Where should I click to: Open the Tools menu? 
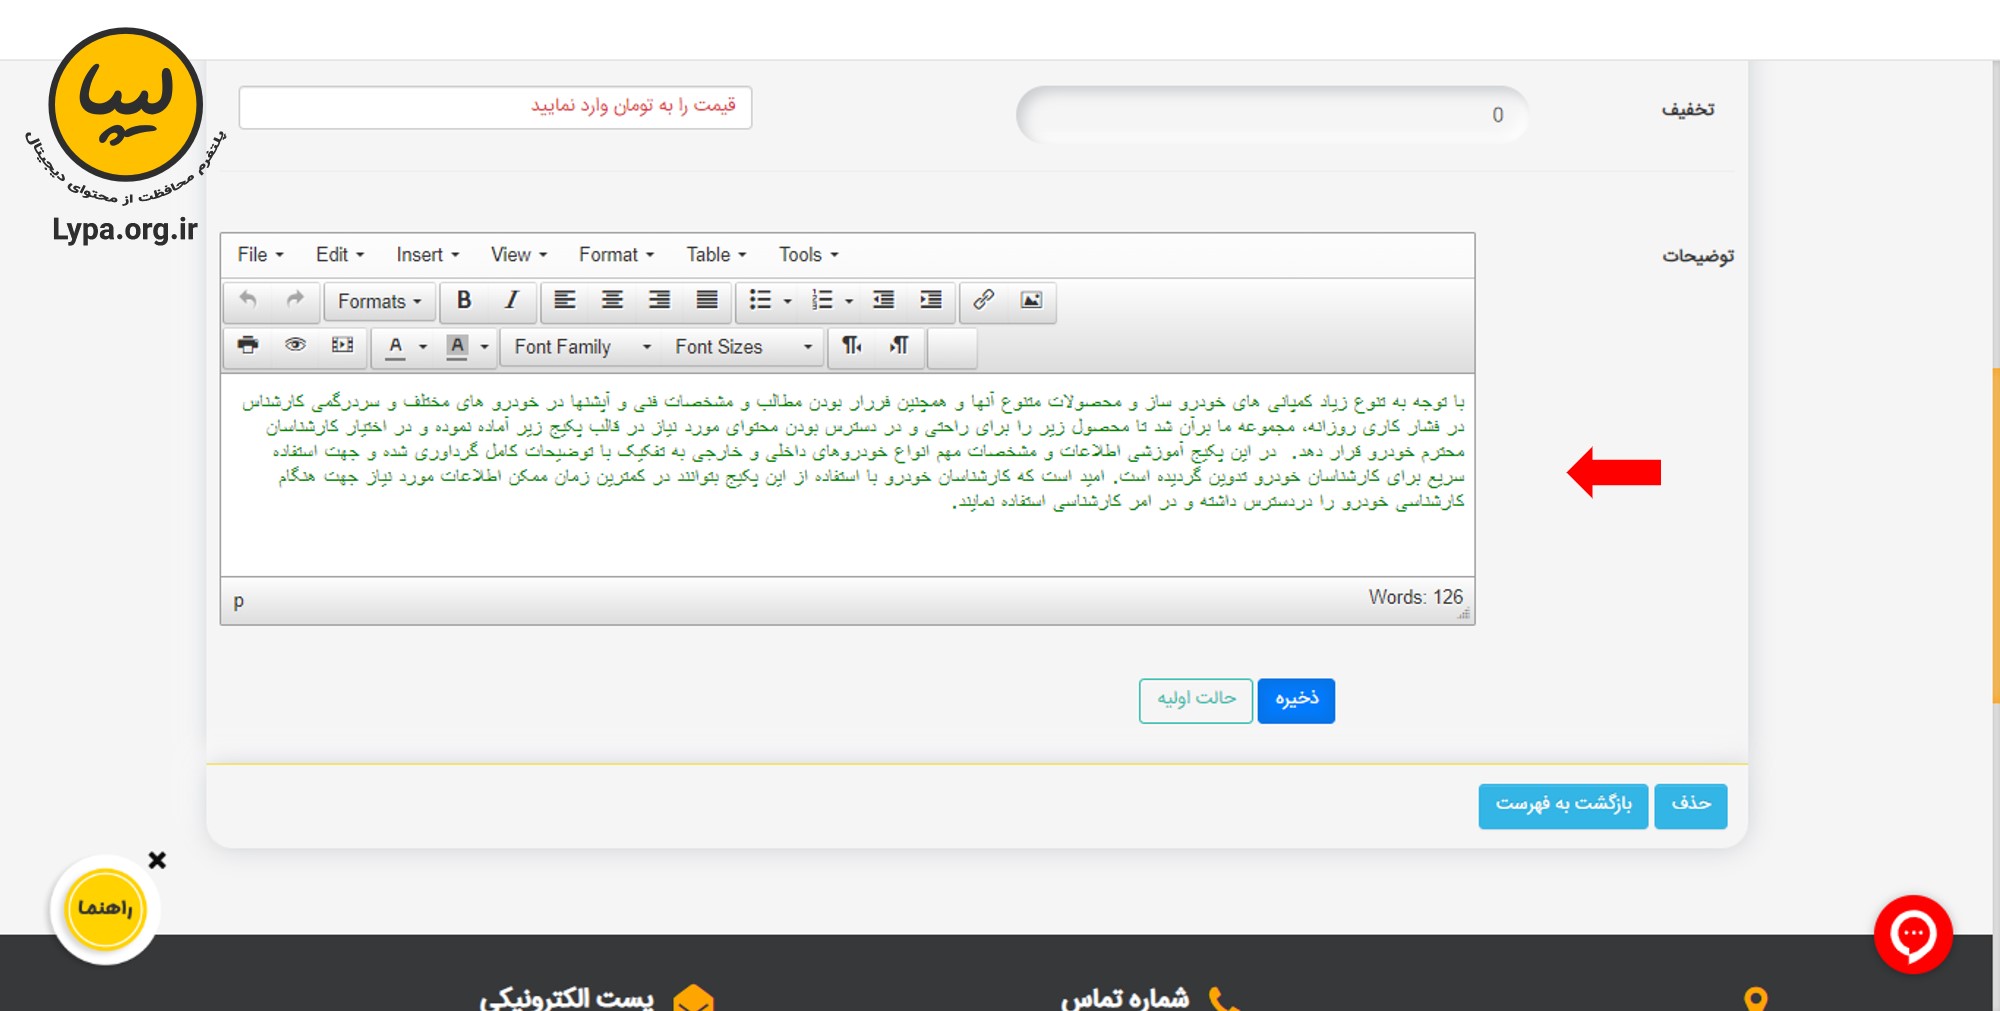pos(808,255)
